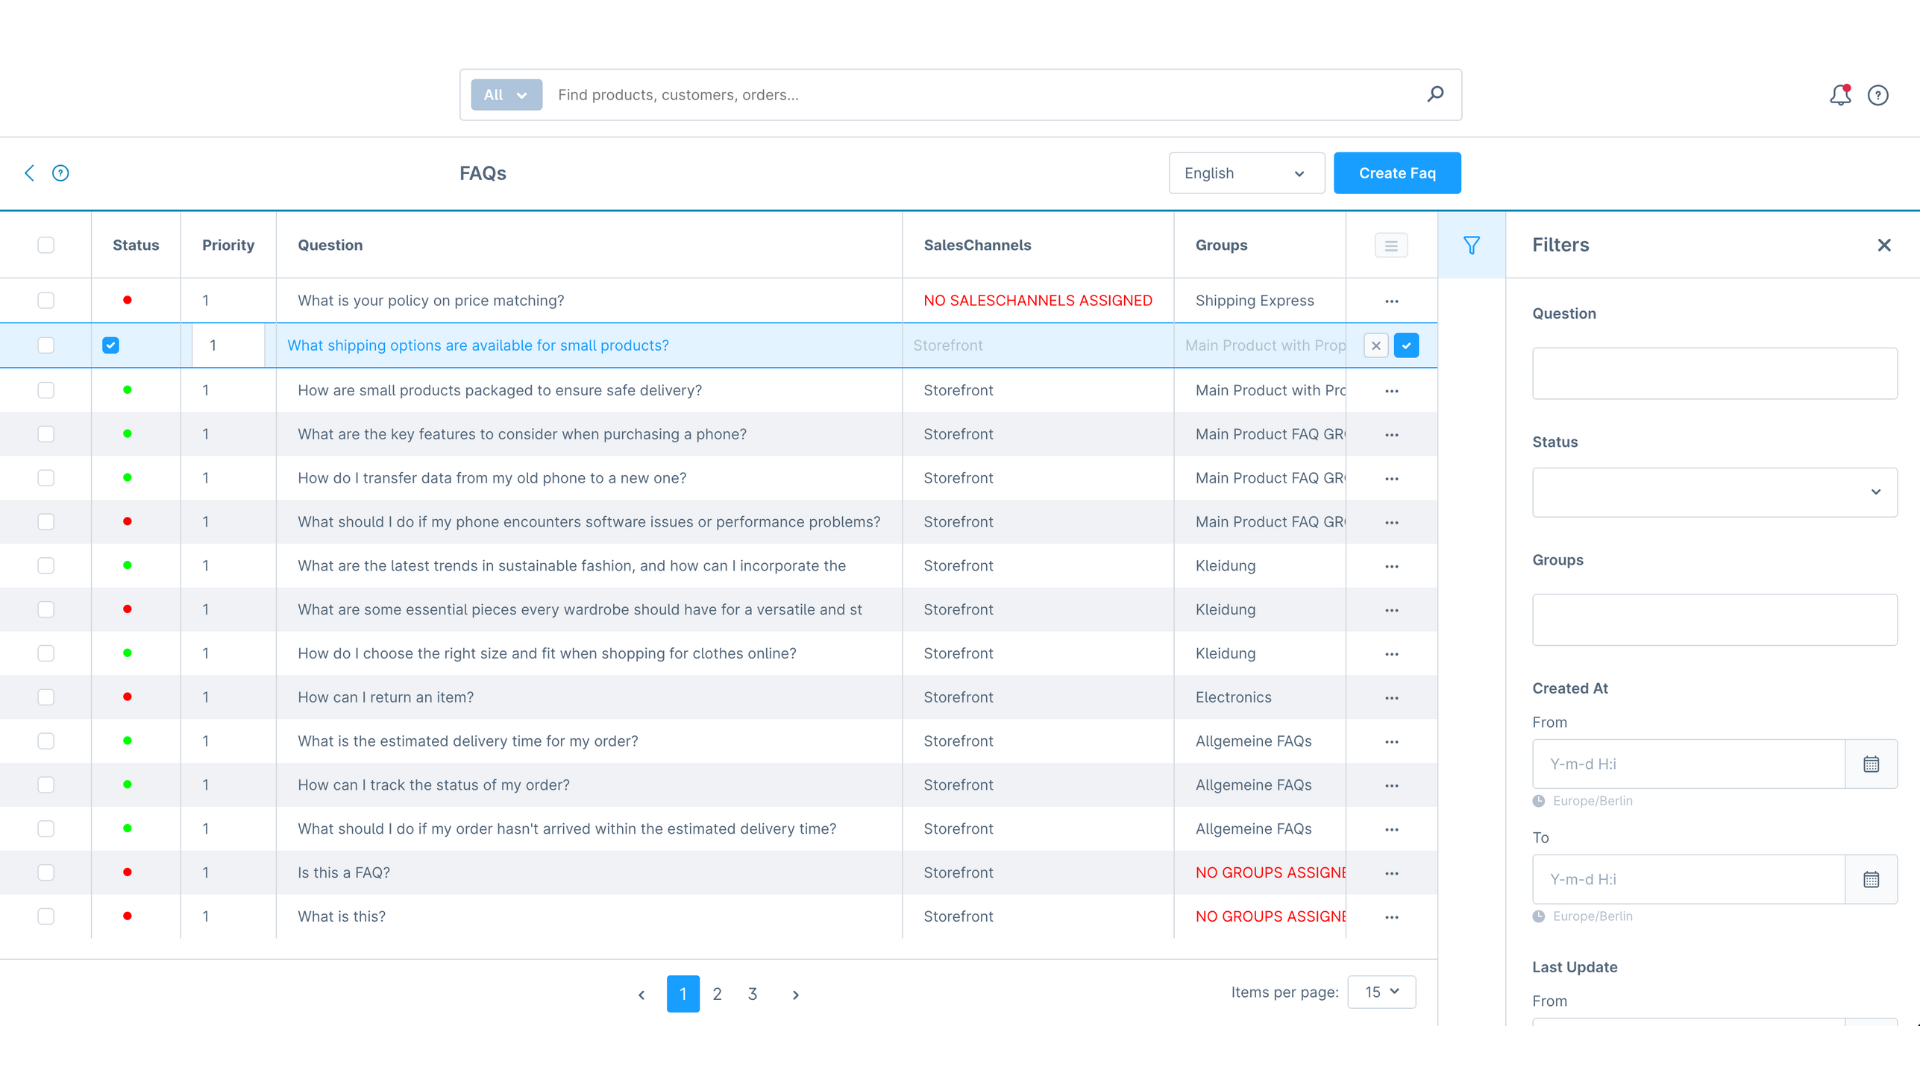Click the help icon in top-right corner
1920x1080 pixels.
click(1878, 95)
